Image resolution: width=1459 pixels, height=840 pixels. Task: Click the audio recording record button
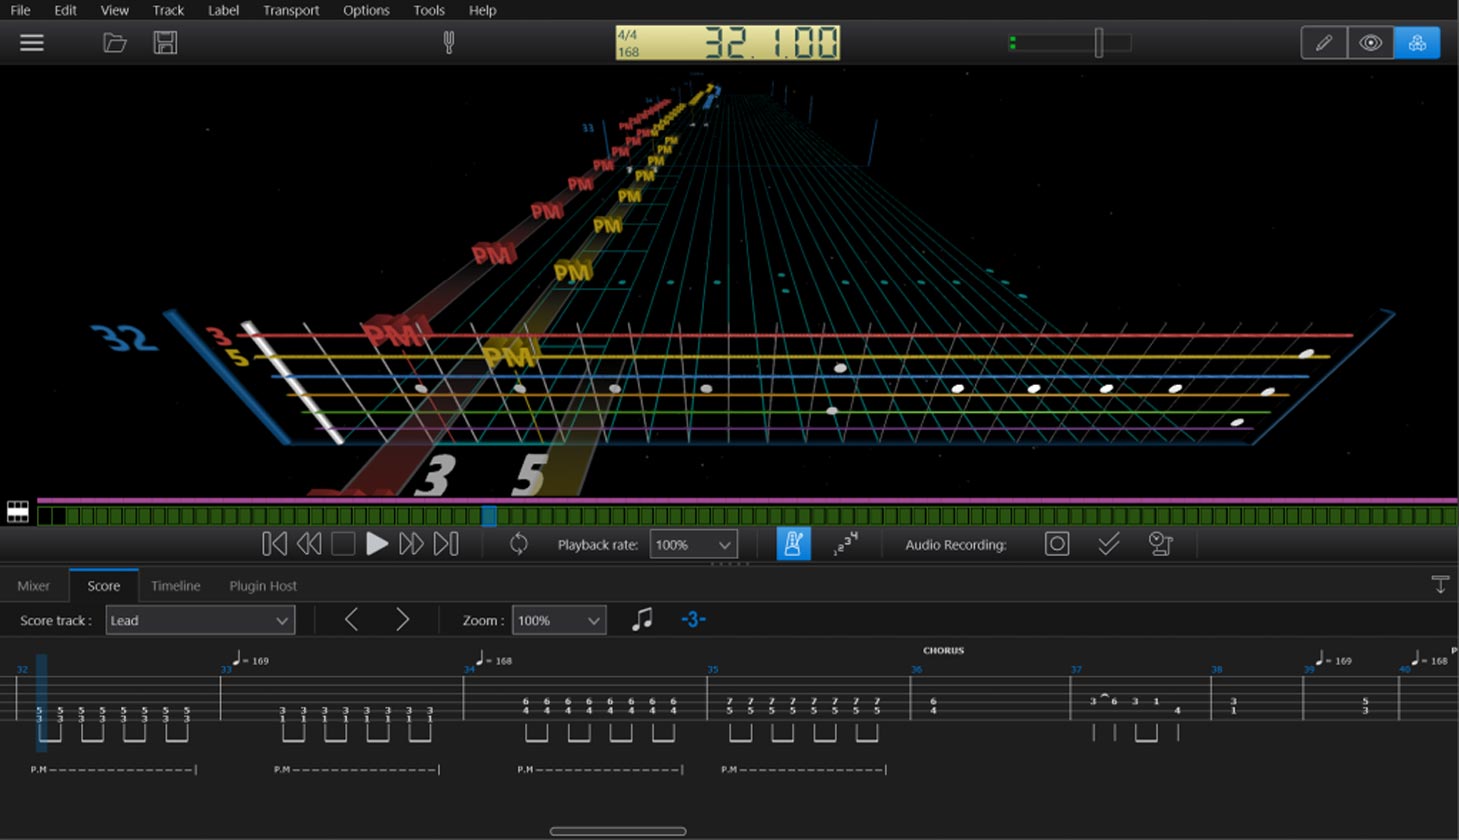point(1056,544)
